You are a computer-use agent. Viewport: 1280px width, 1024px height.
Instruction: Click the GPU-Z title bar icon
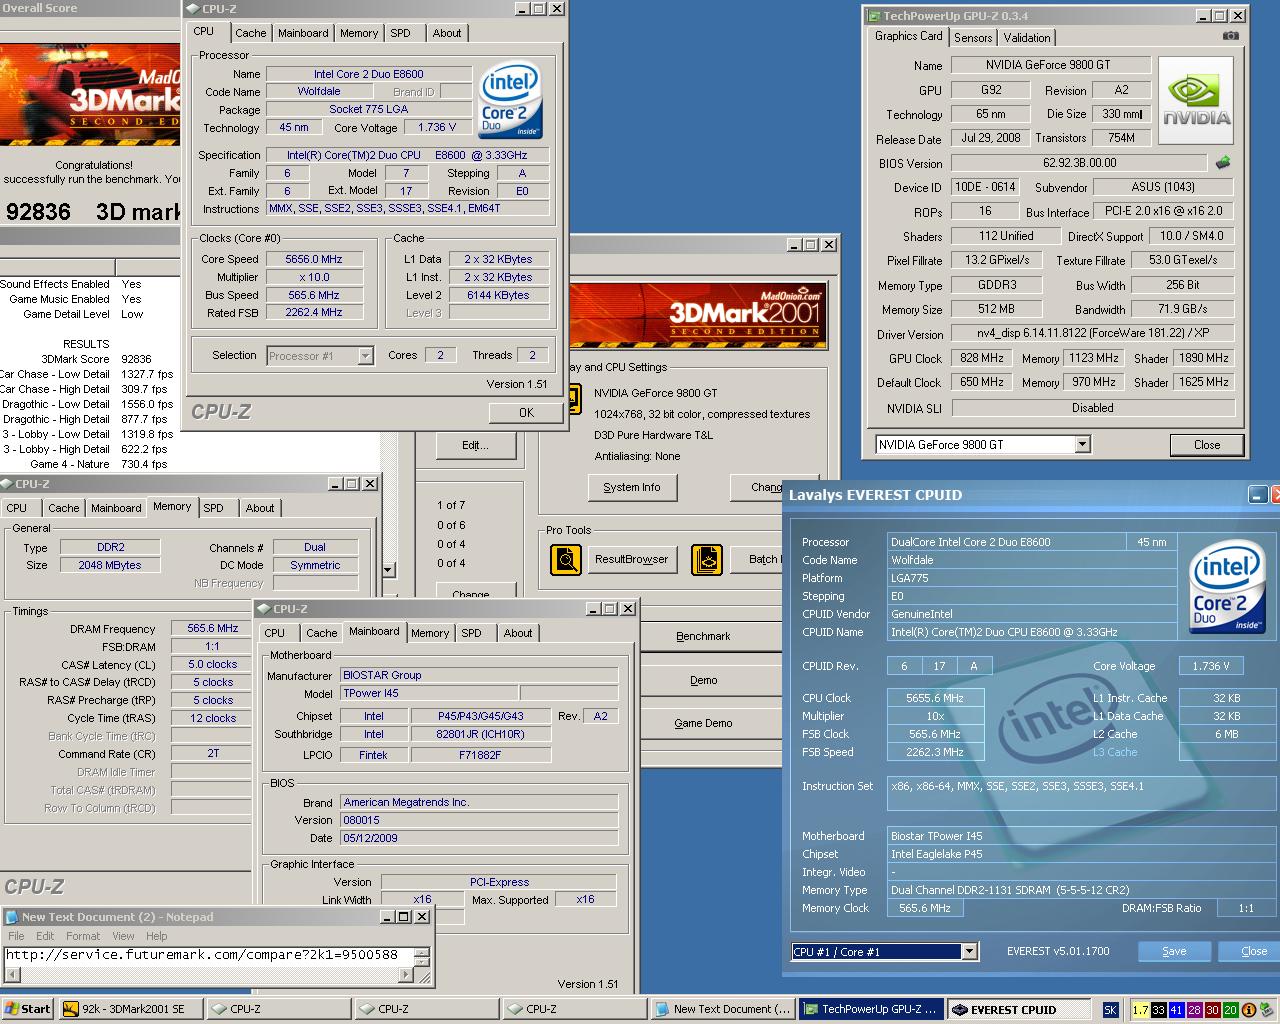point(873,16)
